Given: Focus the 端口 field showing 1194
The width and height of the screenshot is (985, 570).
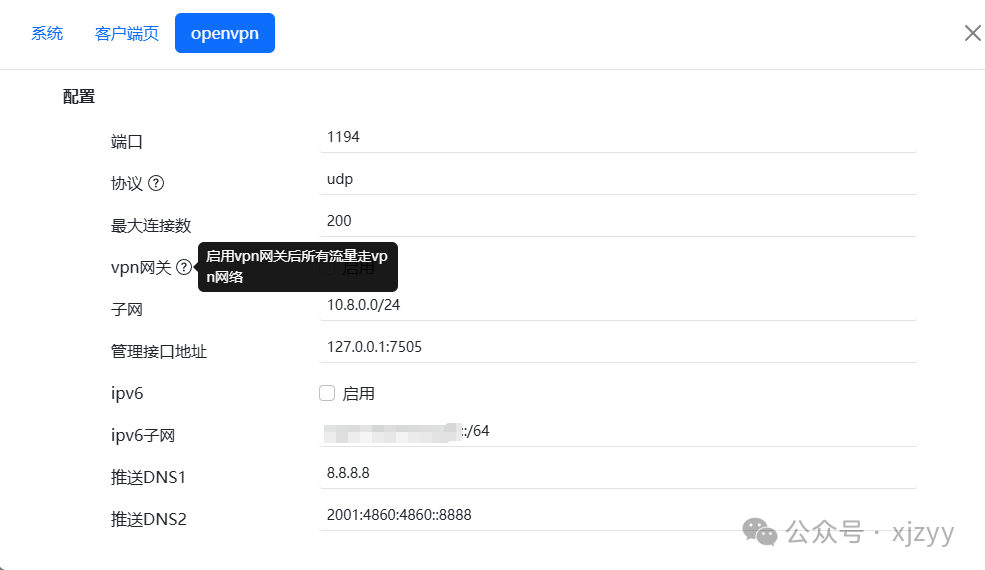Looking at the screenshot, I should click(x=618, y=137).
